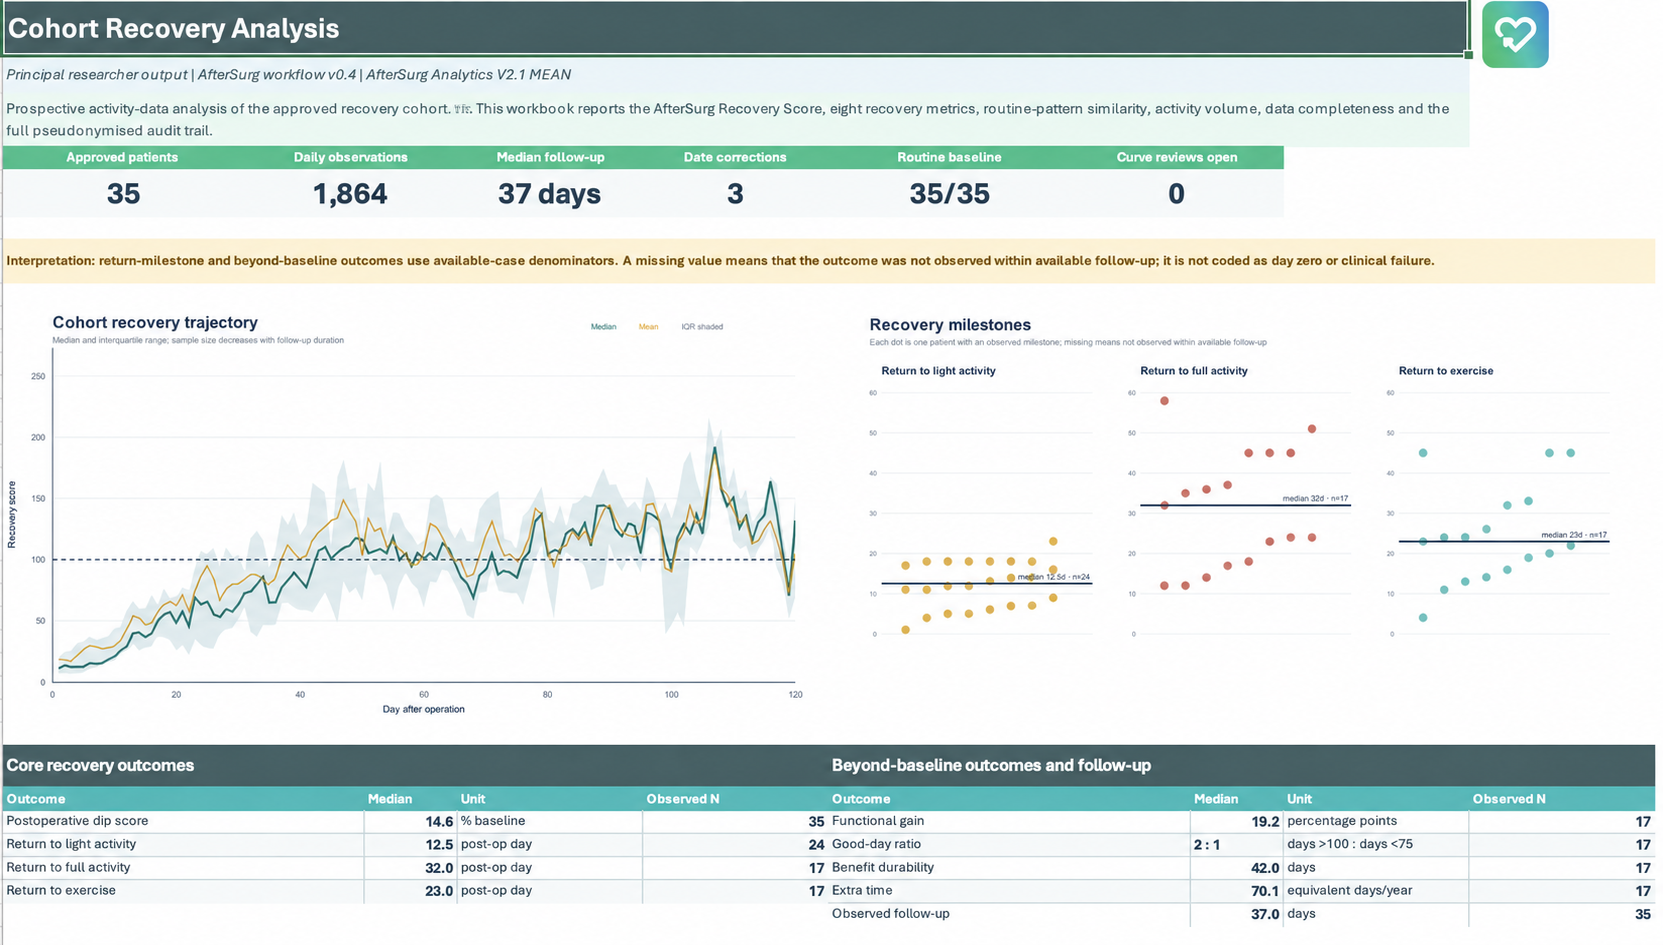This screenshot has height=945, width=1663.
Task: Click the '42.0' Benefit durability median
Action: click(1237, 868)
